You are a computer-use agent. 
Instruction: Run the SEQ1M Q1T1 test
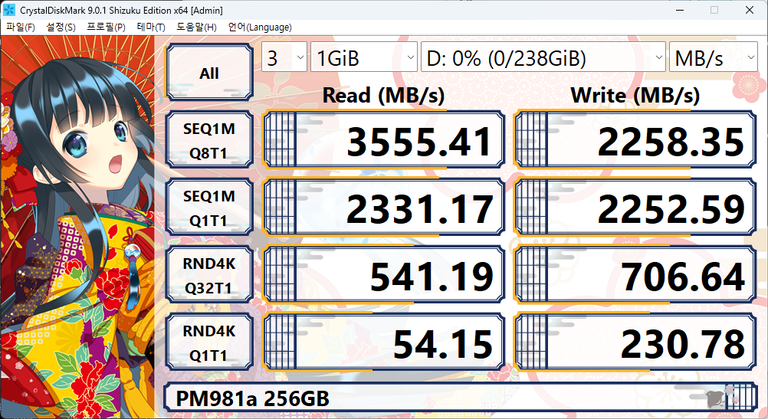coord(209,208)
